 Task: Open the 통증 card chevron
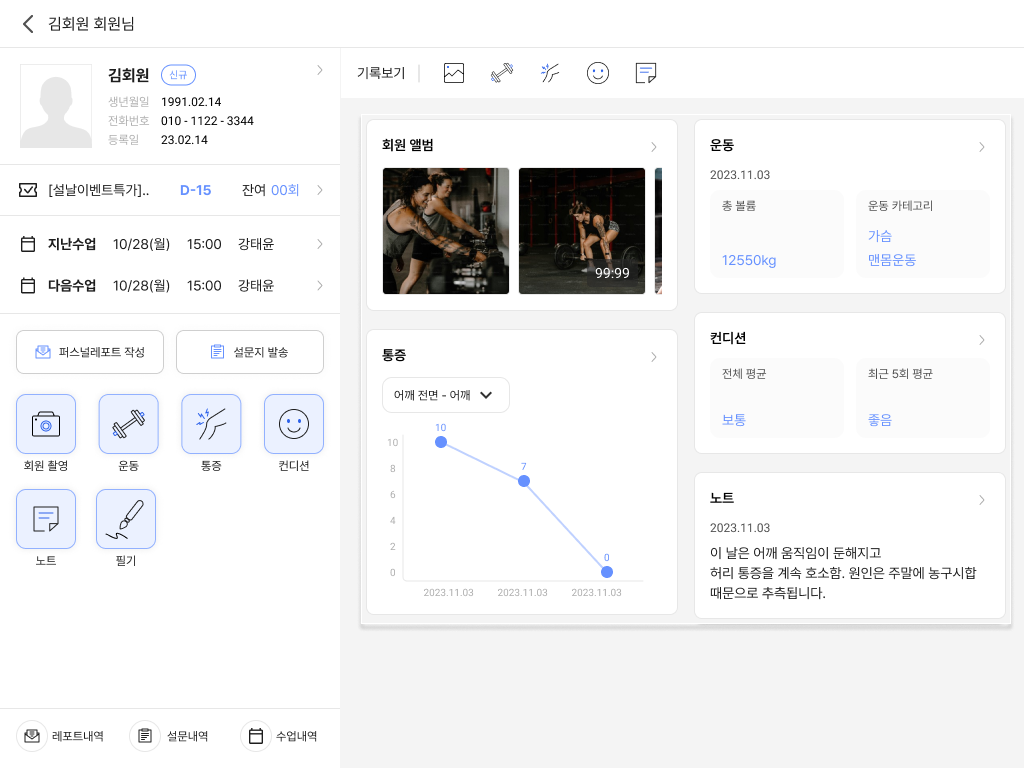(654, 357)
